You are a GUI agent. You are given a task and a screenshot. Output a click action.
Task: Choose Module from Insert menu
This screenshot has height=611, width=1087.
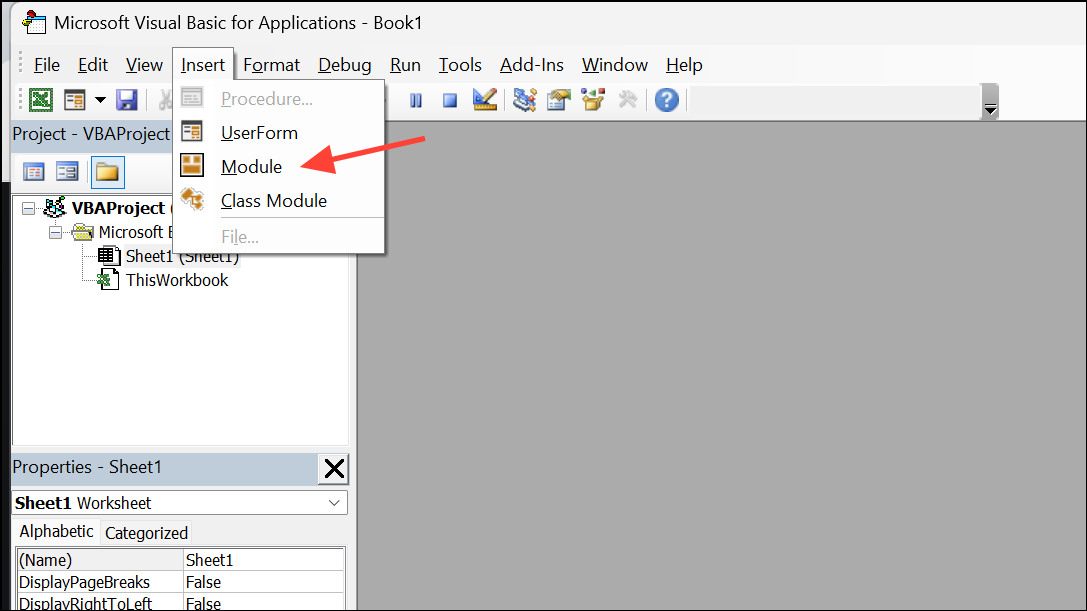pos(279,166)
